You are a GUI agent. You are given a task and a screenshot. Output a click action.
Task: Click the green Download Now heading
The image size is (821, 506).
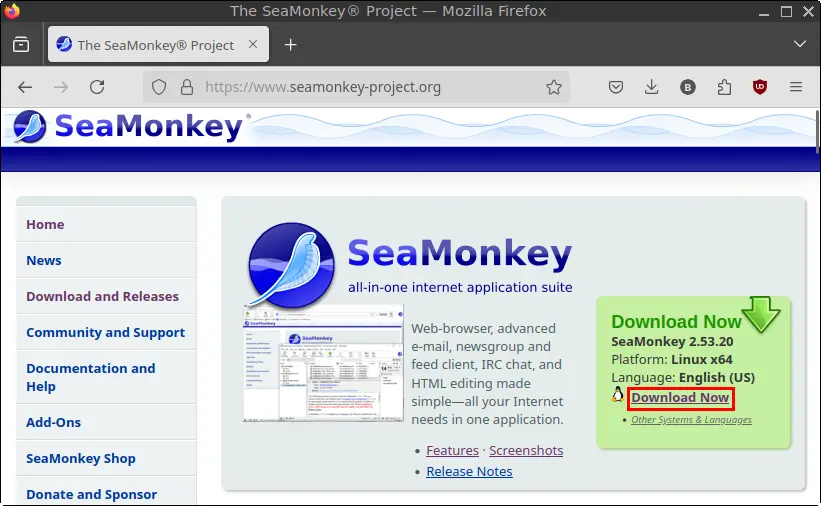coord(676,321)
